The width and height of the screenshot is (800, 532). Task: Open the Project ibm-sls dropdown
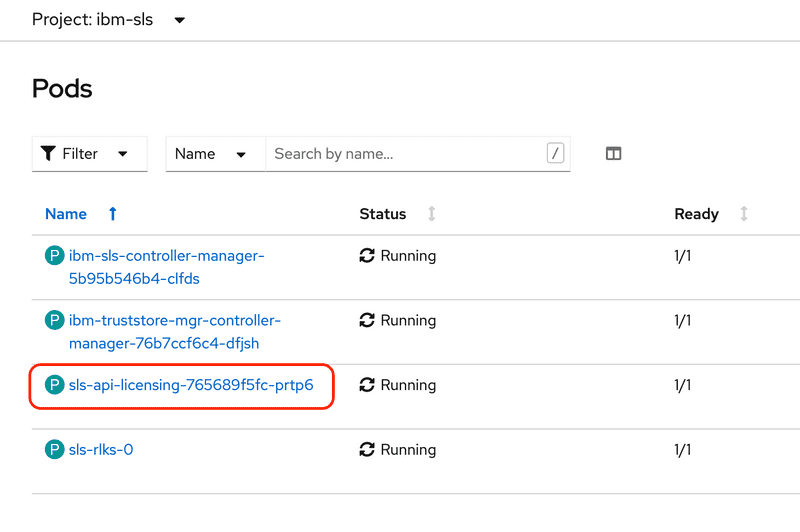point(108,20)
